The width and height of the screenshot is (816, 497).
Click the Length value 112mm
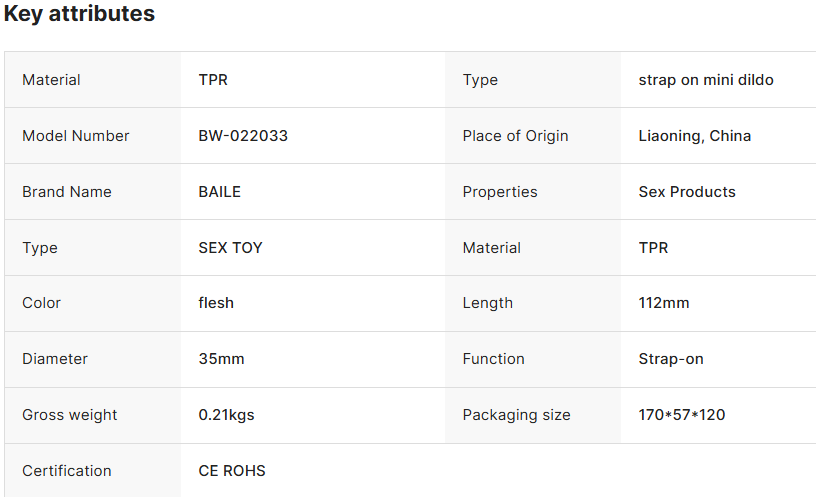point(664,303)
